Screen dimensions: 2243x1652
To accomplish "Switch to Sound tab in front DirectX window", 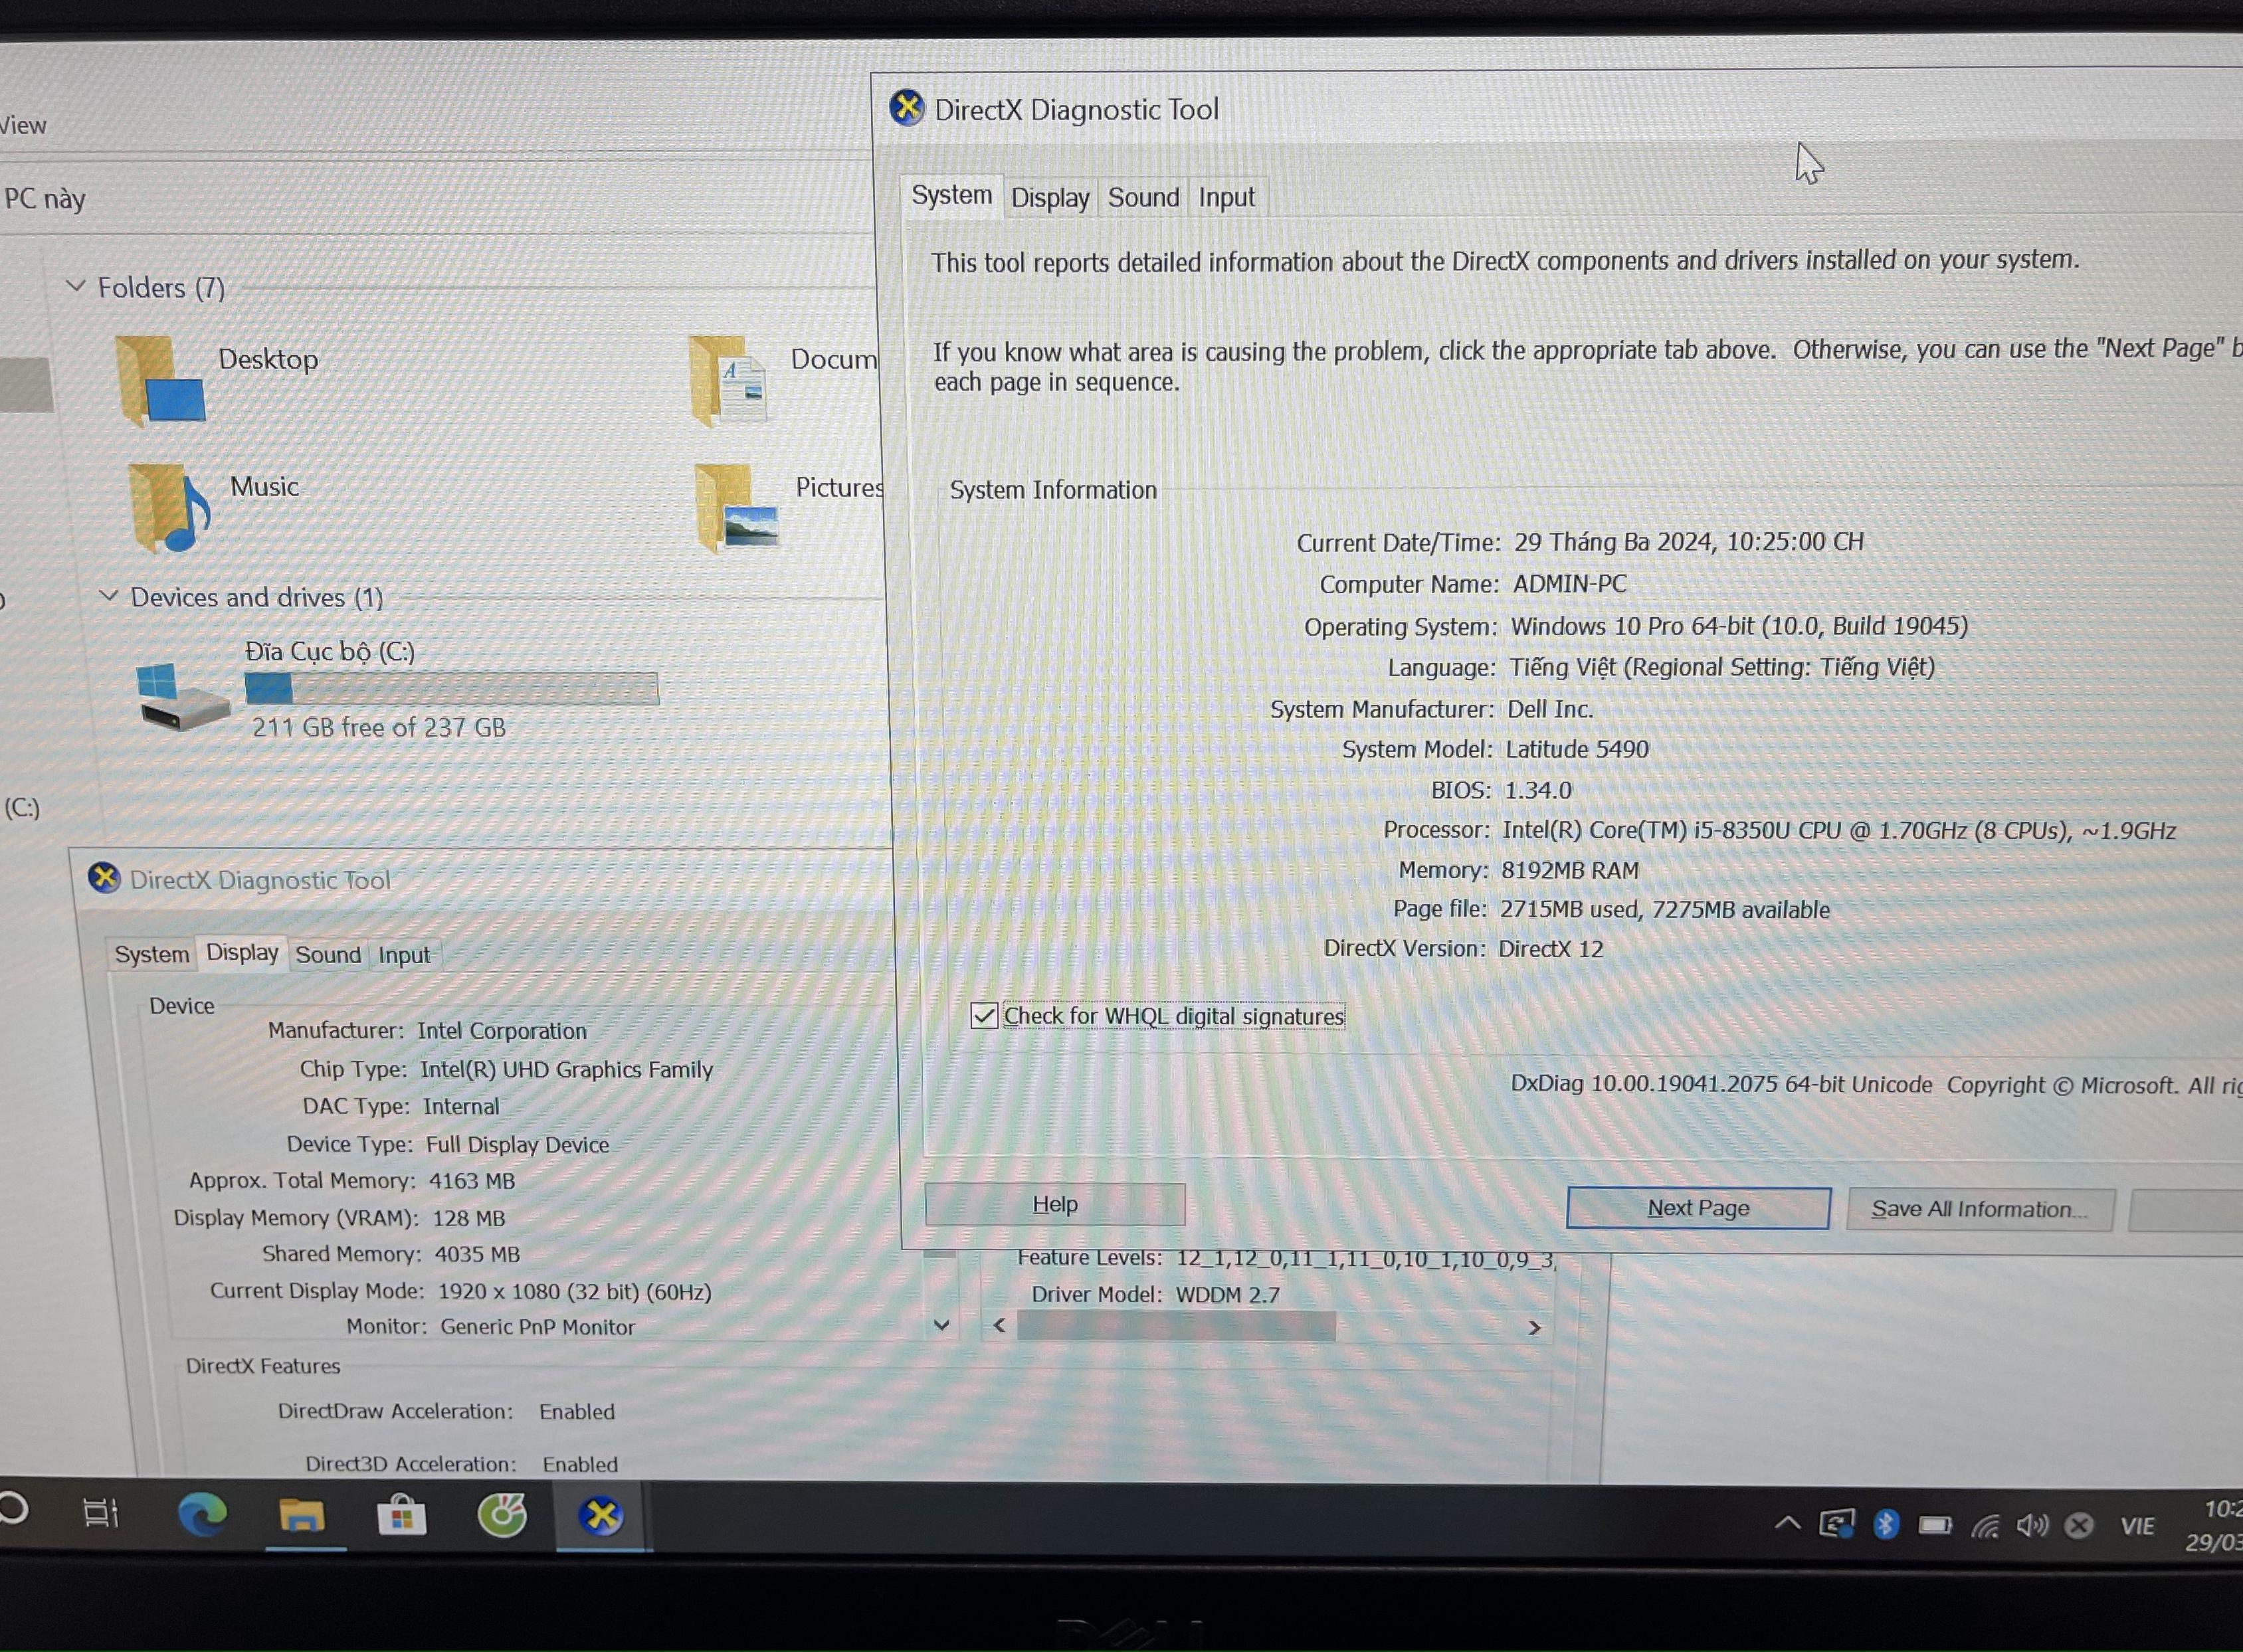I will pos(1143,197).
